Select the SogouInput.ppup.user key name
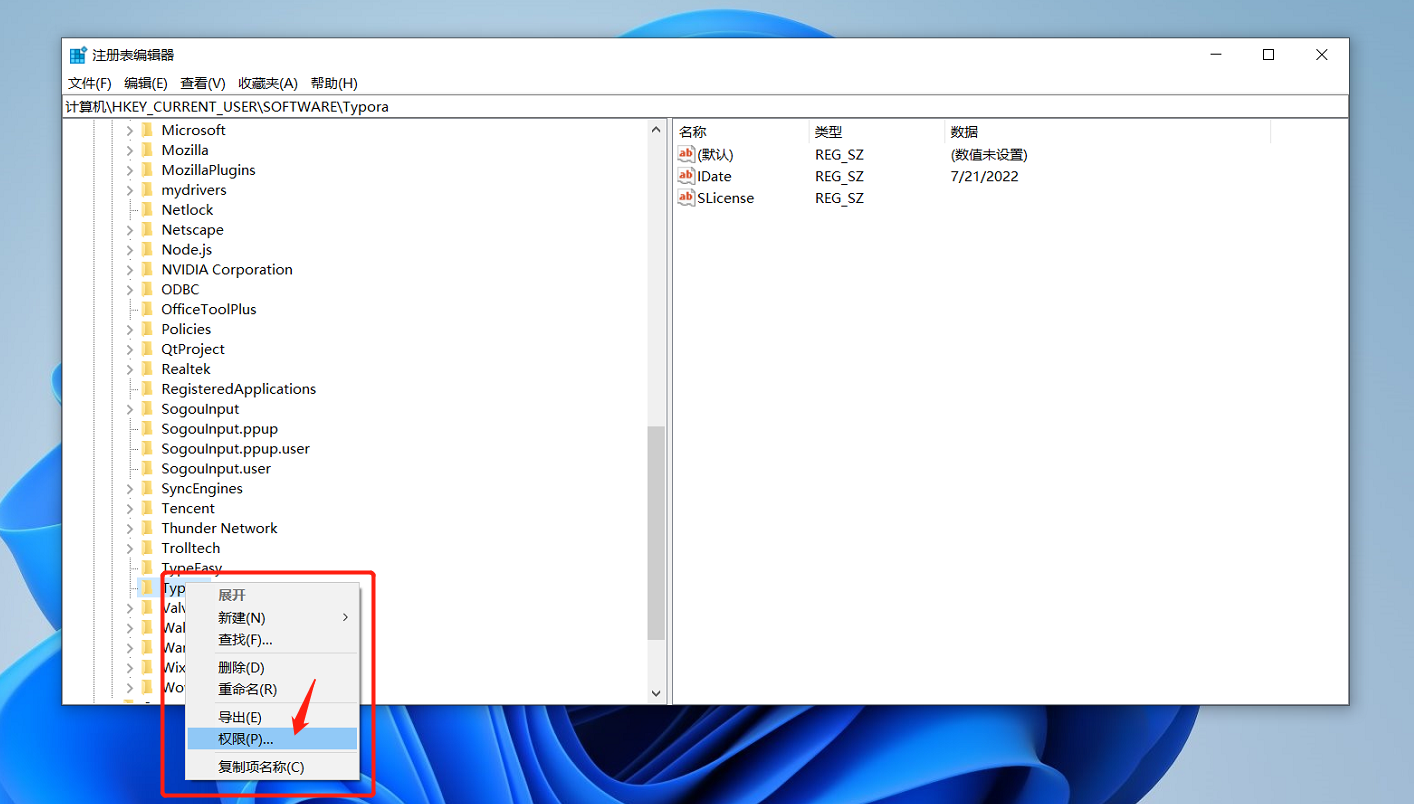 (x=236, y=449)
